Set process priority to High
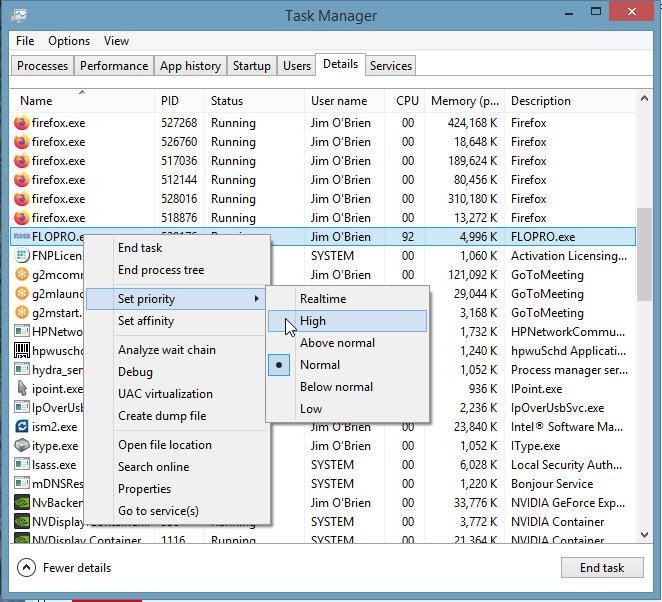This screenshot has height=602, width=662. [313, 321]
